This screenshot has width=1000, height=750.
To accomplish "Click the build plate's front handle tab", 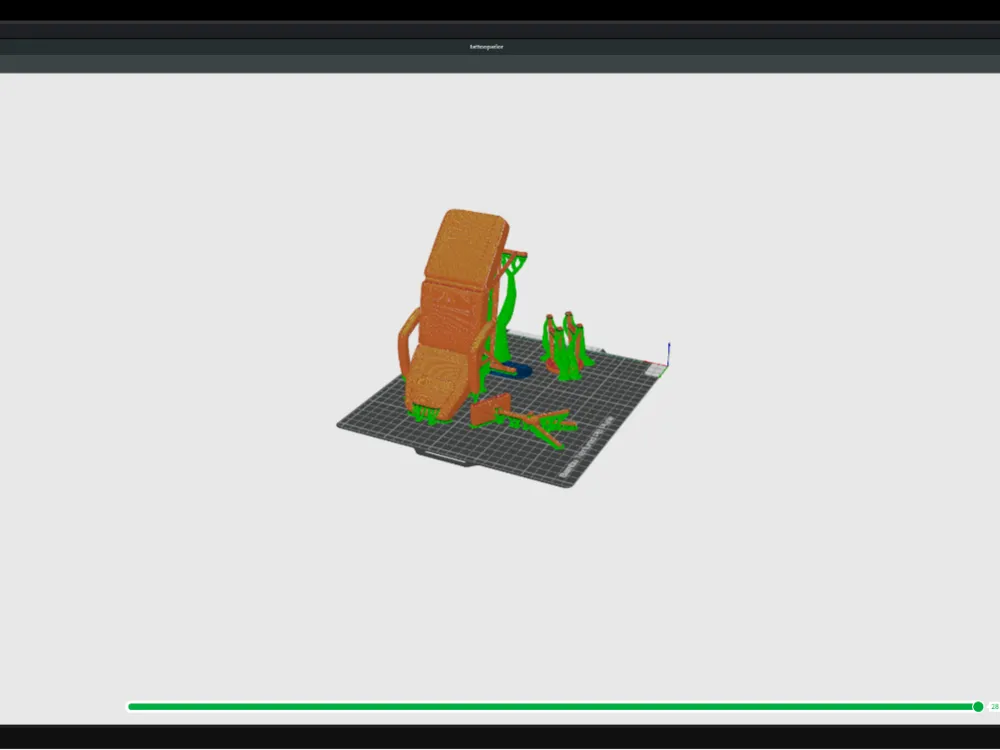I will [446, 457].
